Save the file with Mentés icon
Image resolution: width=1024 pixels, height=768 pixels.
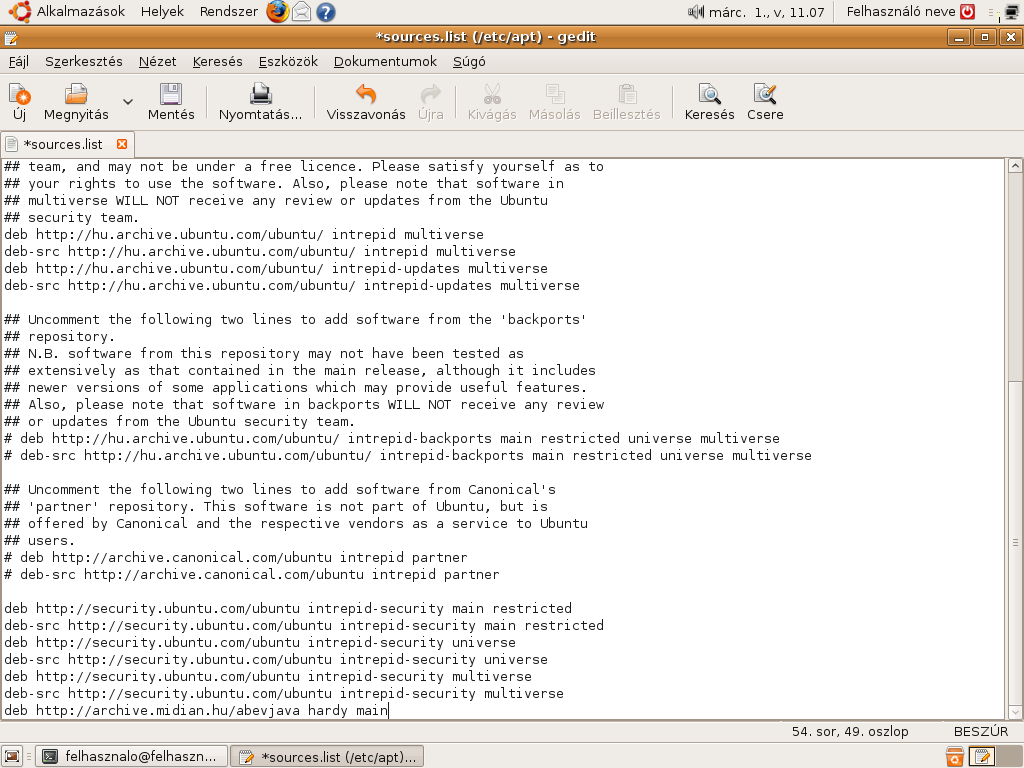click(x=171, y=102)
